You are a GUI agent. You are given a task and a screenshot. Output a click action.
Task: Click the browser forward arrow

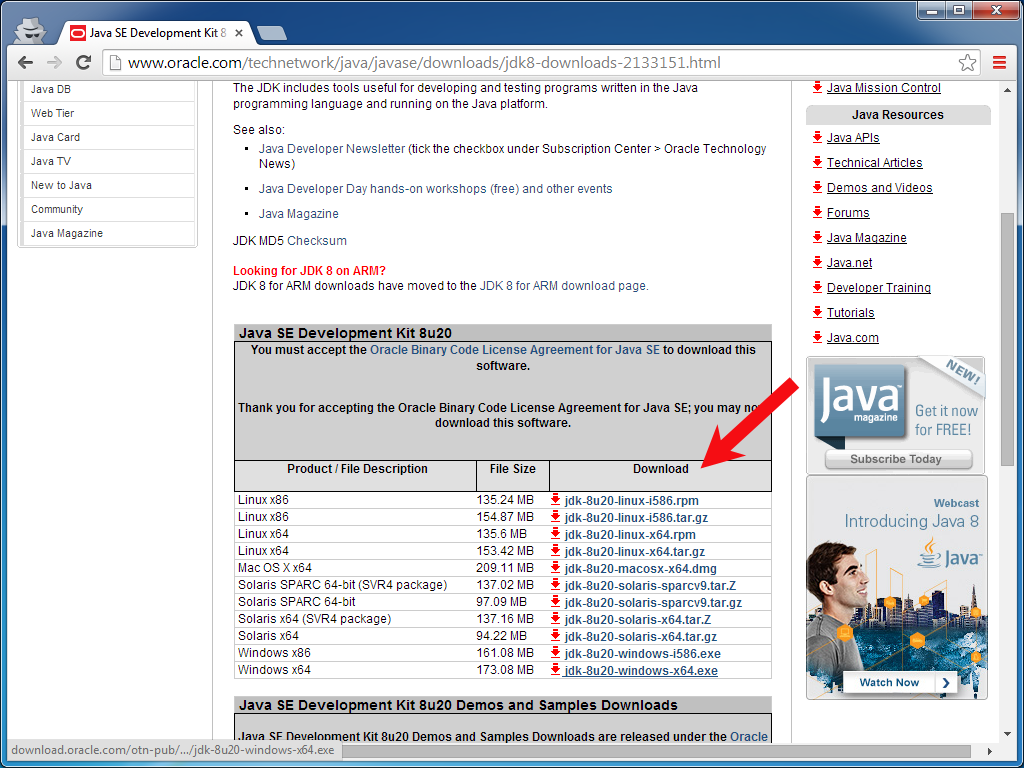click(54, 63)
